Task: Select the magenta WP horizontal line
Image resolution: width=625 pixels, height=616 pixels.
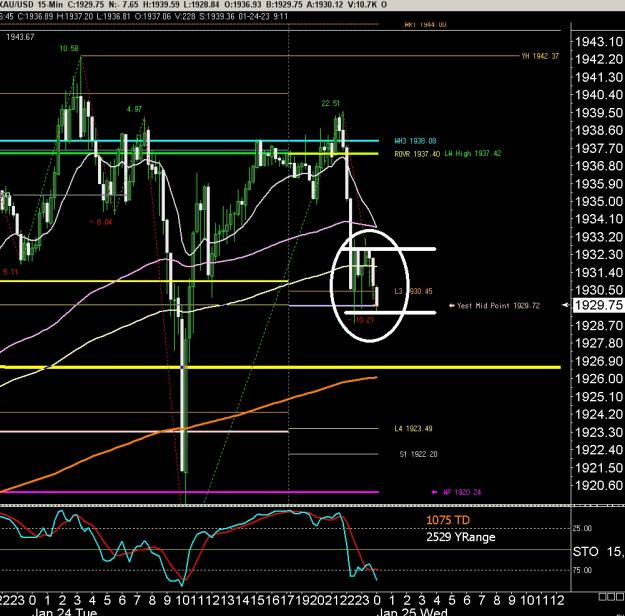Action: pos(189,492)
